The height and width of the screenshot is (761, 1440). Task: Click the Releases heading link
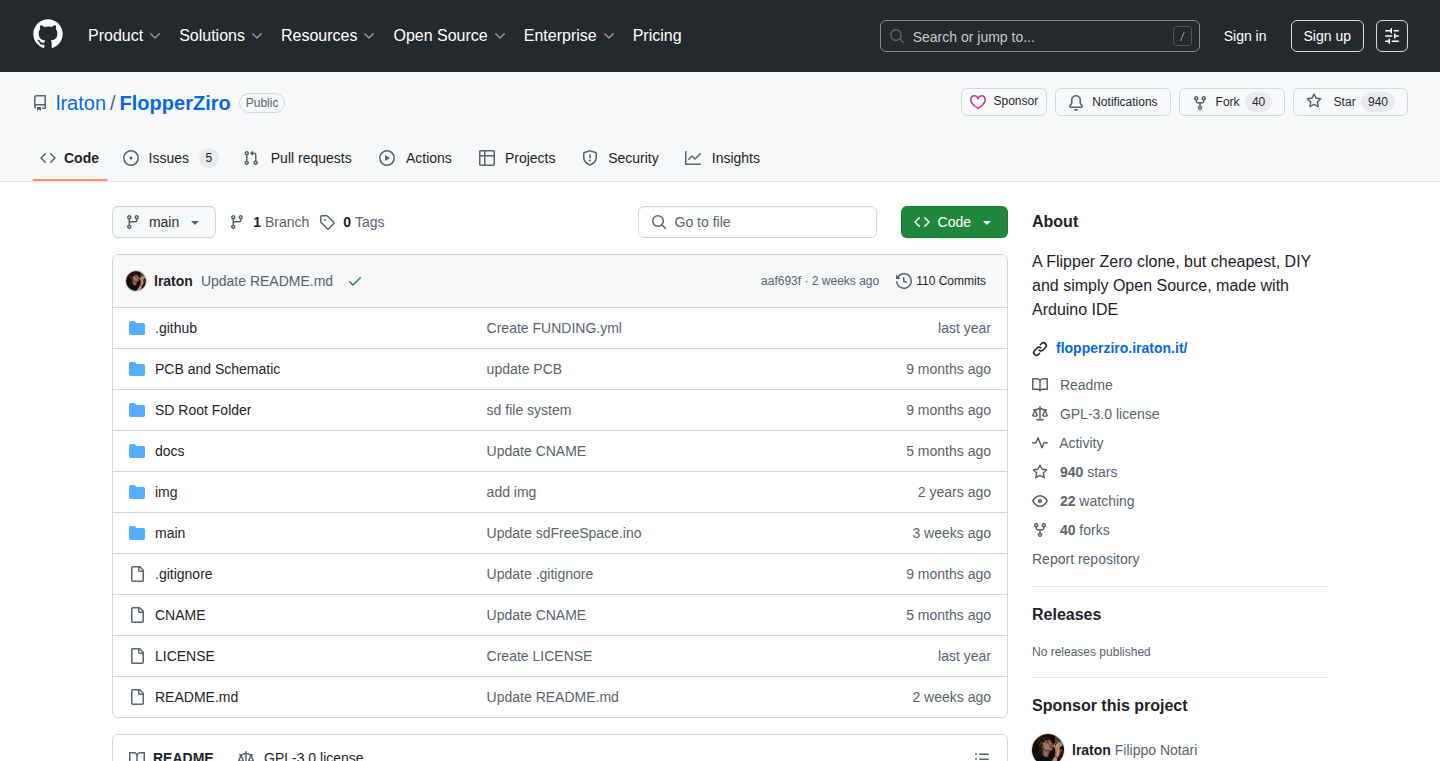[1067, 615]
